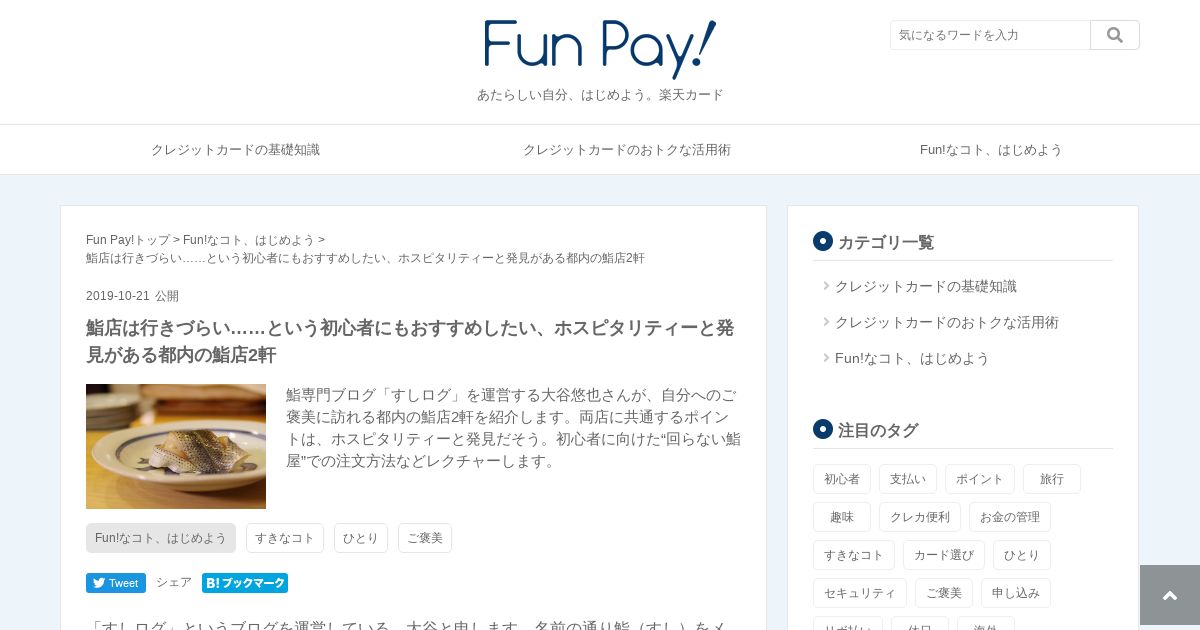Click the Tweet share button
The width and height of the screenshot is (1200, 630).
[x=116, y=583]
